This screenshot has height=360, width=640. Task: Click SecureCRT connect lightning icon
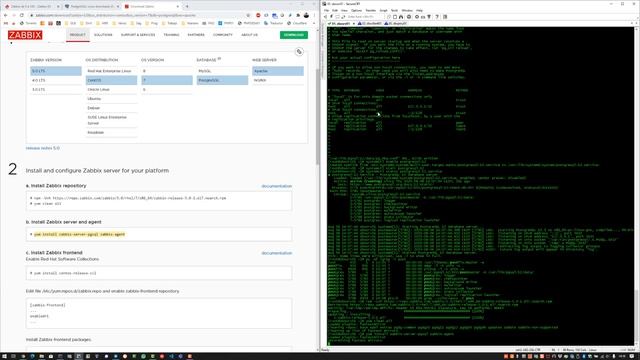click(331, 17)
